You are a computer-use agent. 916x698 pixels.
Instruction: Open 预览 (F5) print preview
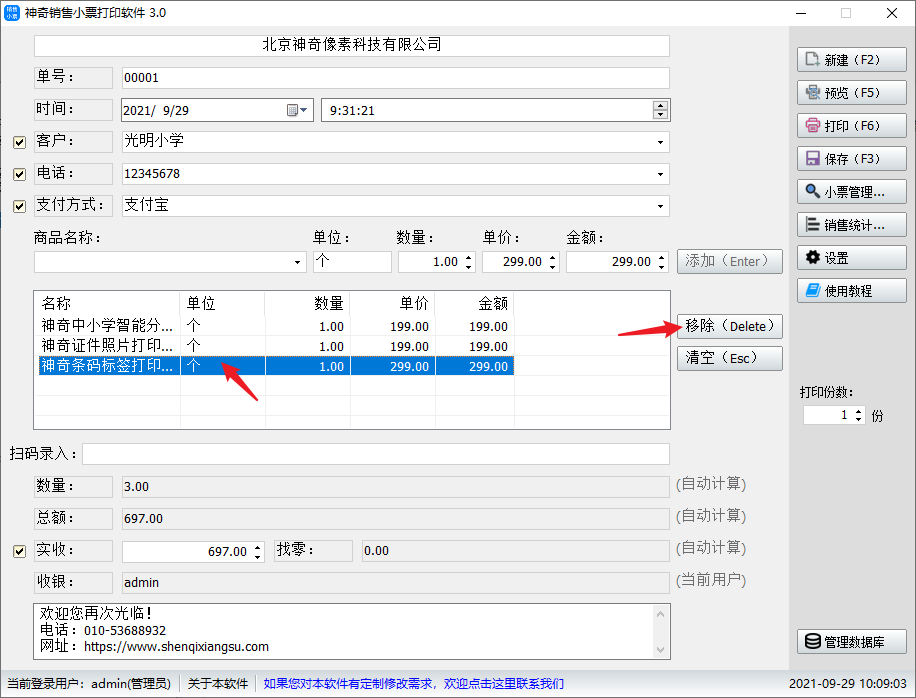851,93
